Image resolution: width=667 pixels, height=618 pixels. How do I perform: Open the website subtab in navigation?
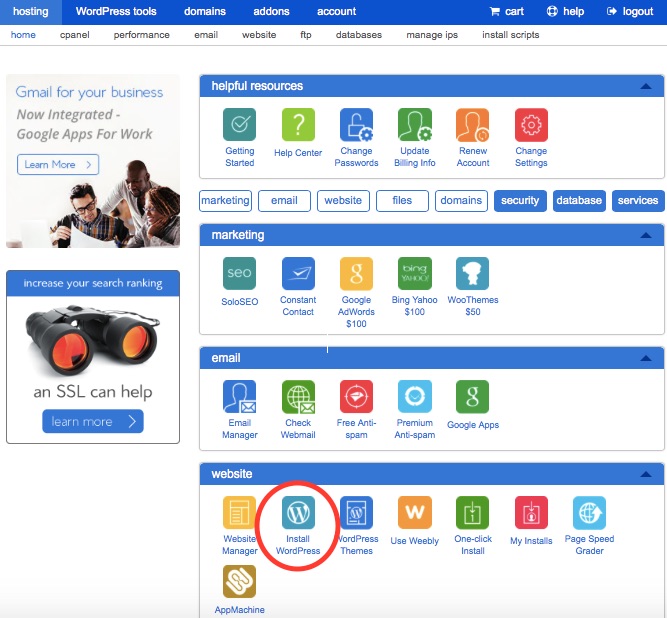click(259, 35)
